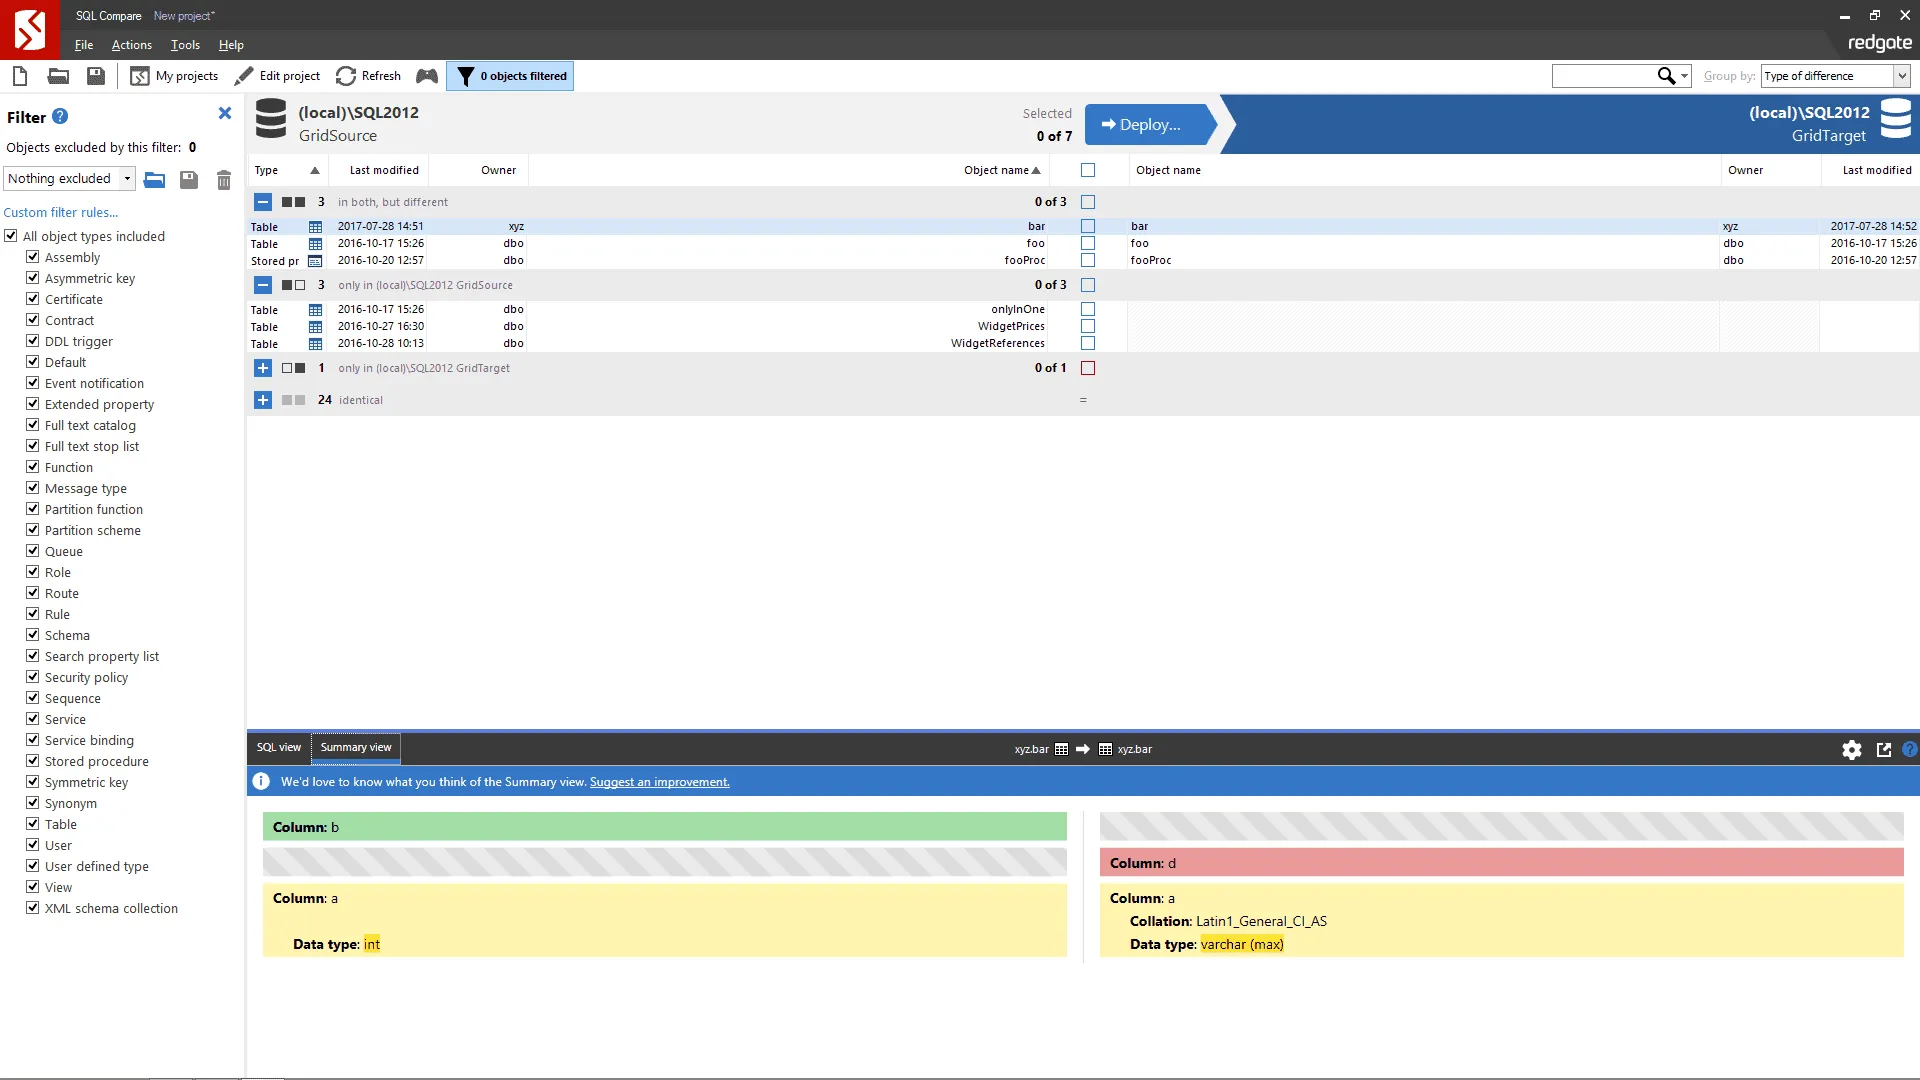Delete the current filter using the trash icon
Viewport: 1920px width, 1080px height.
click(222, 180)
